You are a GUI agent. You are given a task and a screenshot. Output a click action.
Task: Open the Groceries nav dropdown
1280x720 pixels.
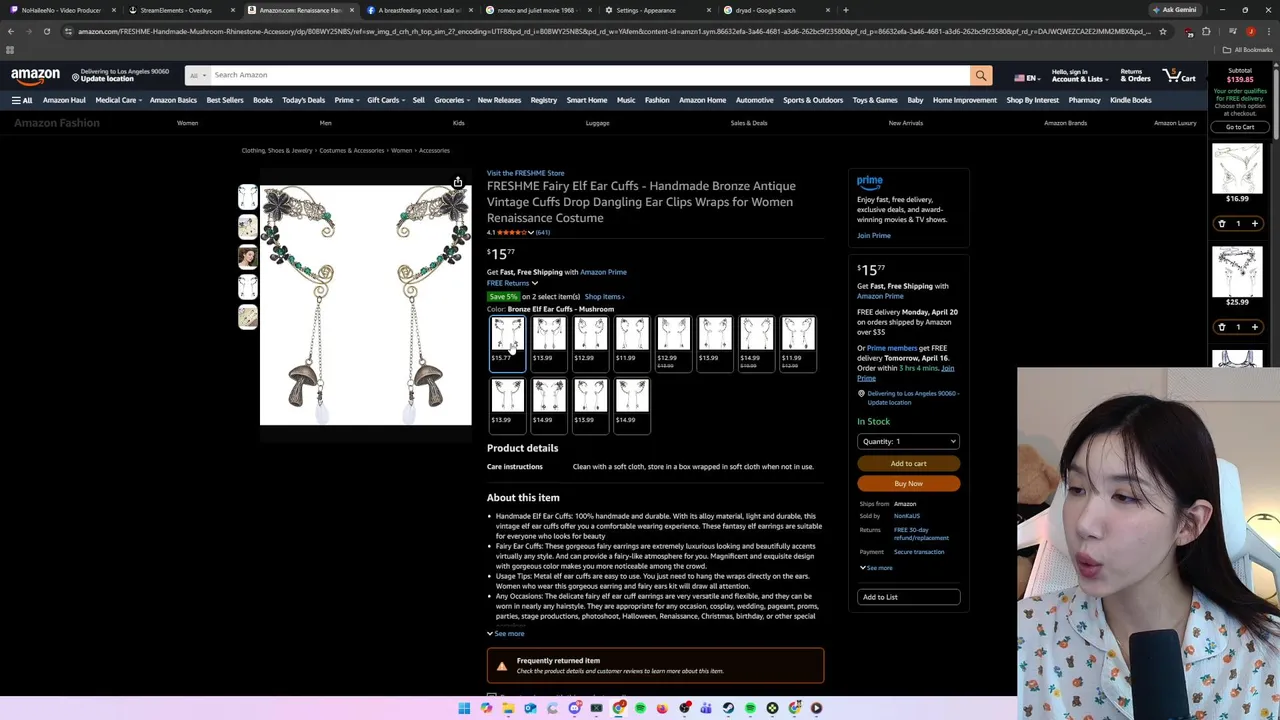point(452,100)
